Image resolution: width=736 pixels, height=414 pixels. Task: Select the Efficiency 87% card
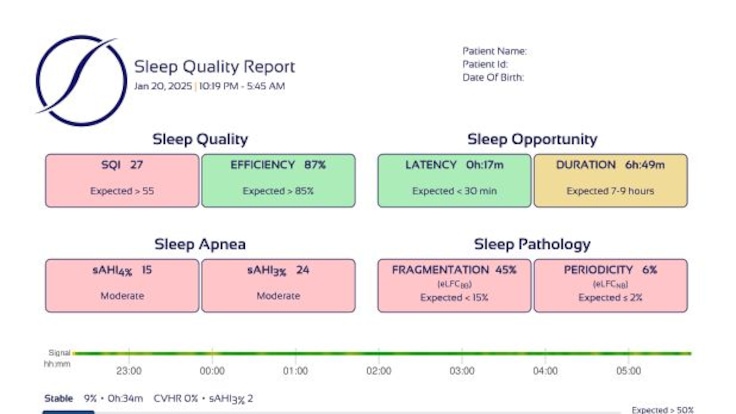click(278, 181)
